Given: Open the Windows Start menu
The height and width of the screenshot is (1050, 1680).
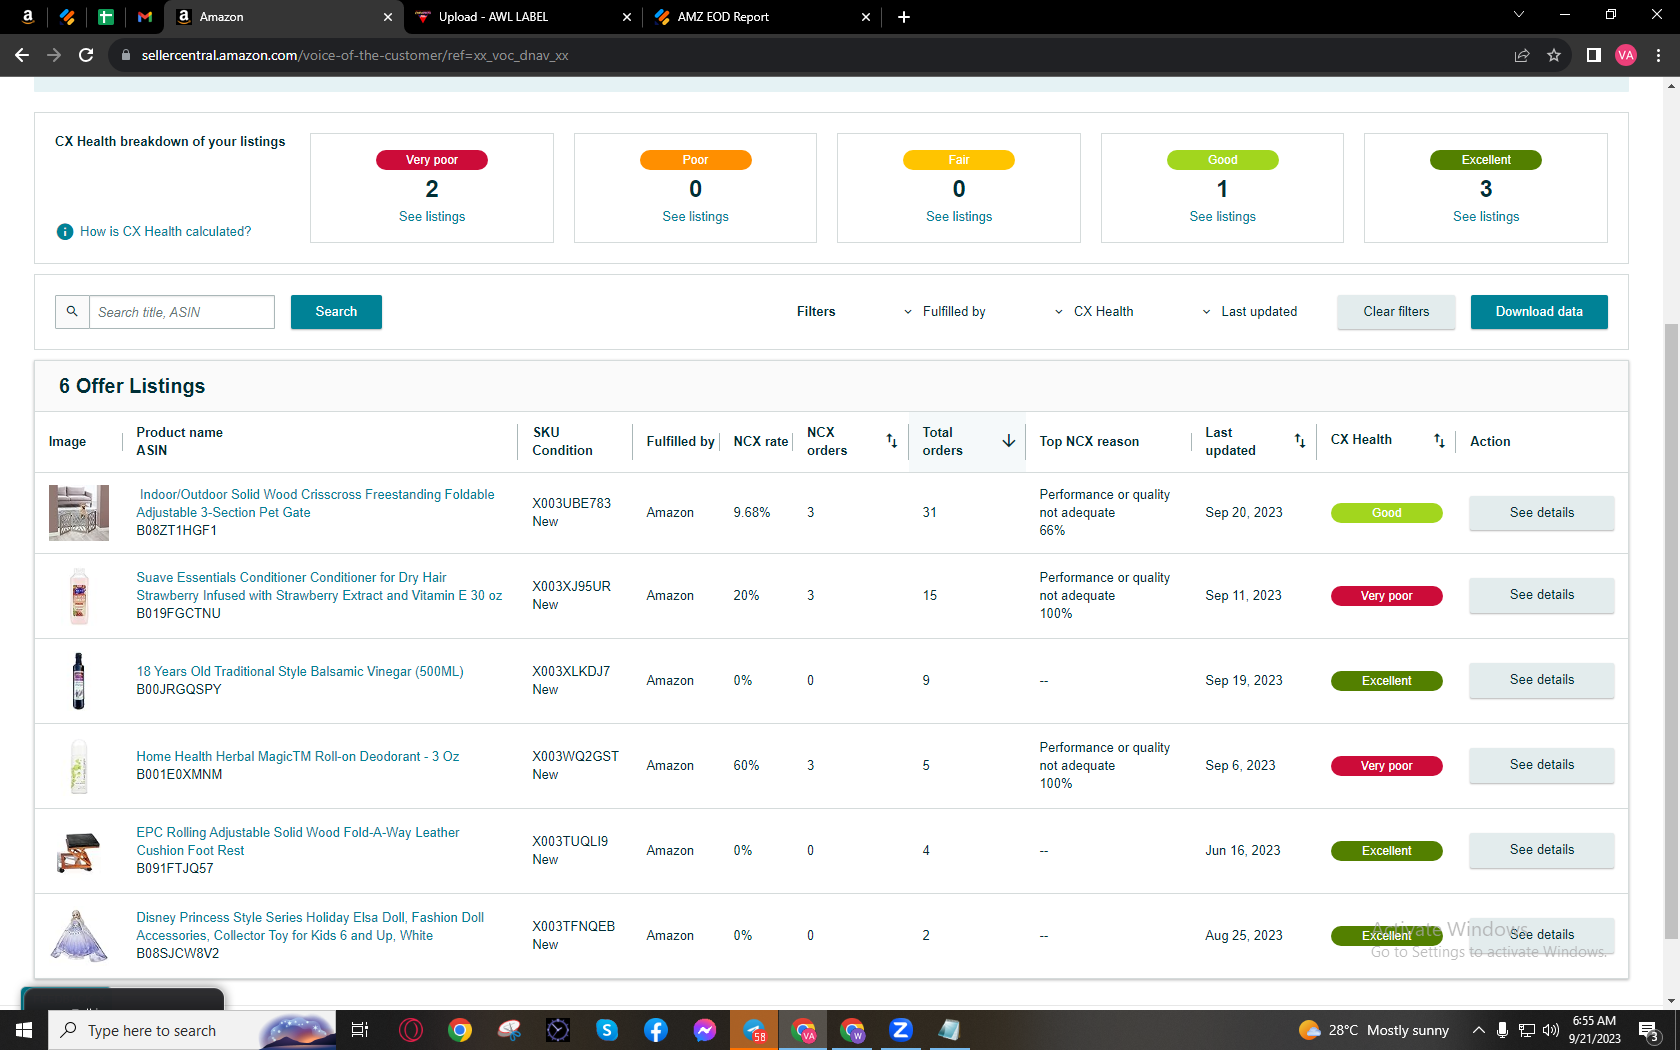Looking at the screenshot, I should [x=24, y=1030].
